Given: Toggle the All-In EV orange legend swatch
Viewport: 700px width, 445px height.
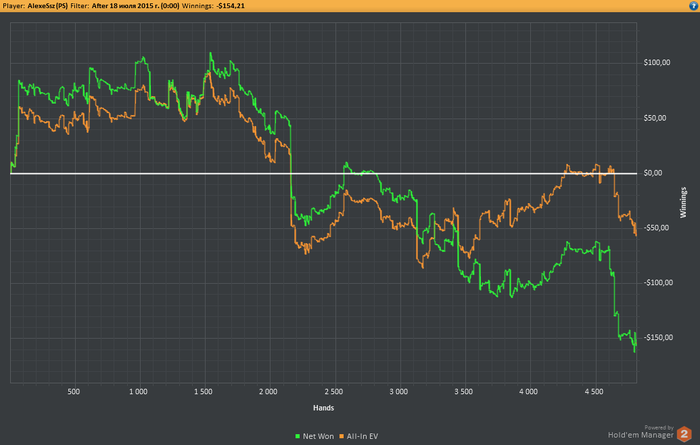Looking at the screenshot, I should pos(342,436).
